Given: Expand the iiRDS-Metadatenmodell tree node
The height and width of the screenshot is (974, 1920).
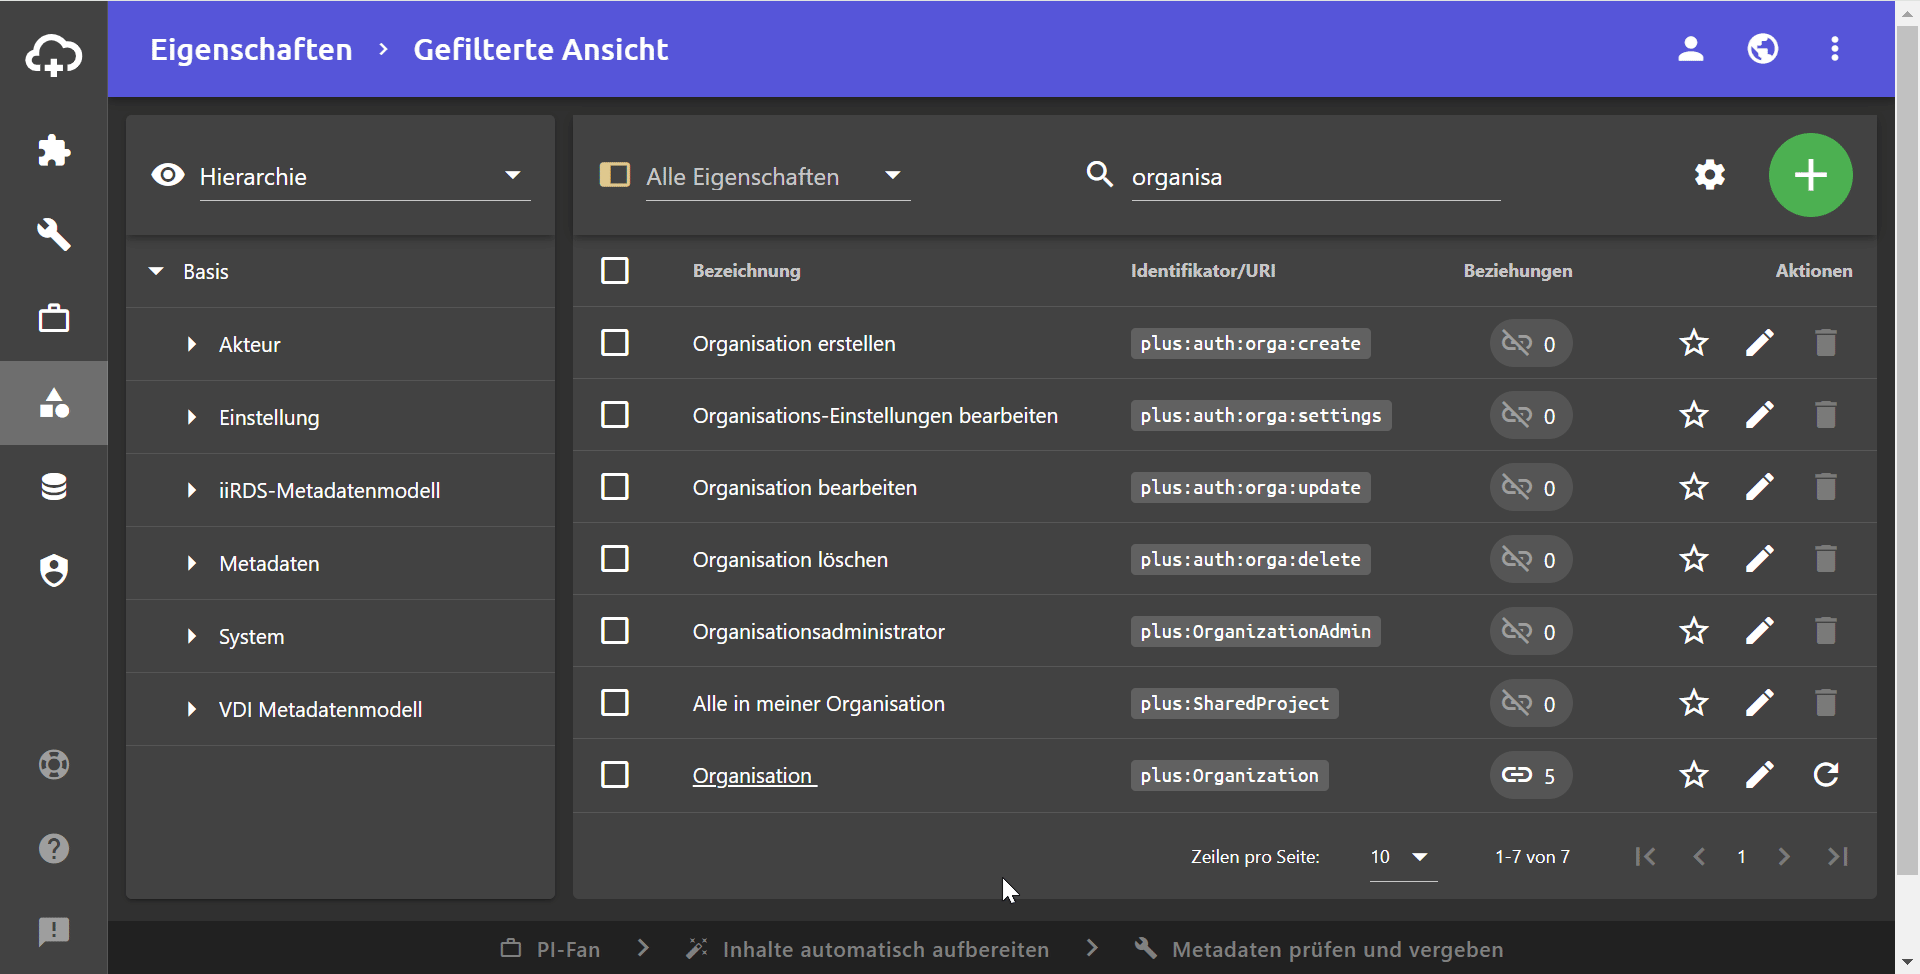Looking at the screenshot, I should (192, 490).
